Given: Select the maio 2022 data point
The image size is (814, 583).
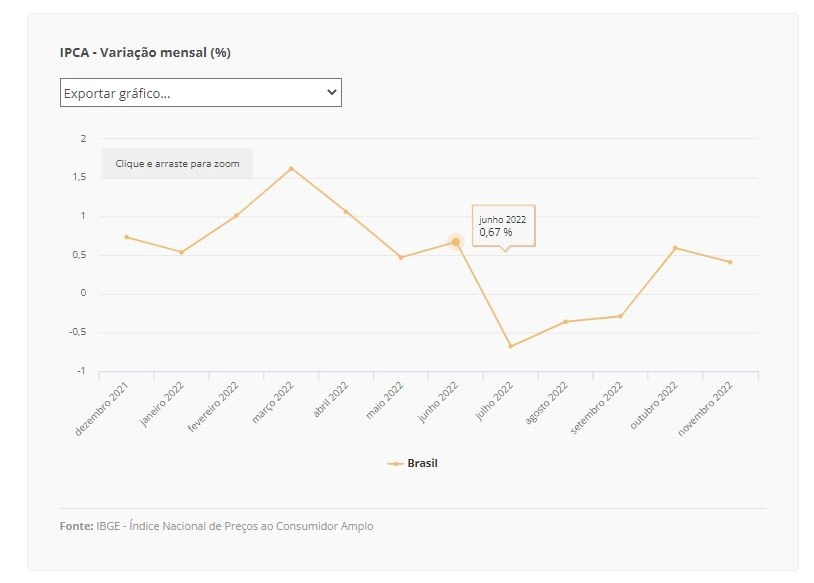Looking at the screenshot, I should point(401,257).
